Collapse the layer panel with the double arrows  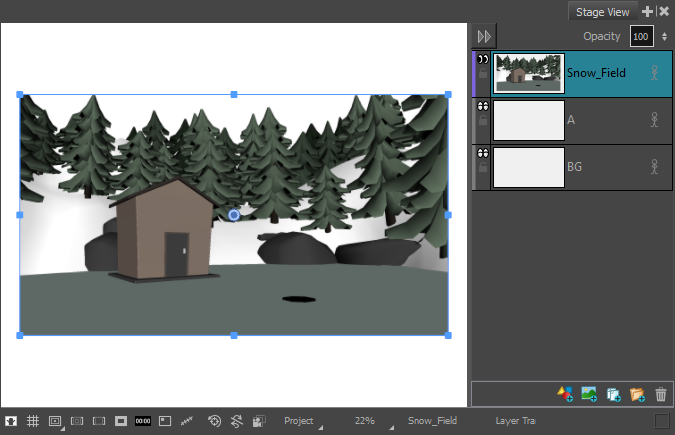(485, 36)
